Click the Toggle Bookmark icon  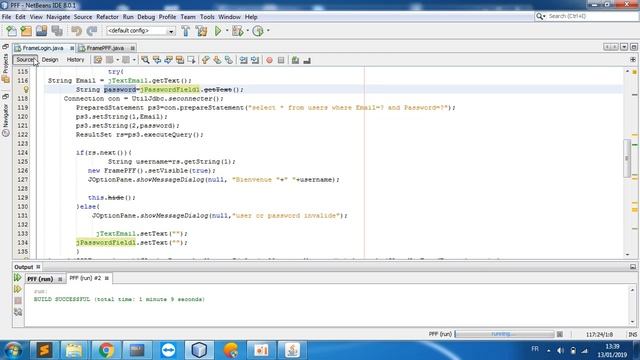(229, 60)
